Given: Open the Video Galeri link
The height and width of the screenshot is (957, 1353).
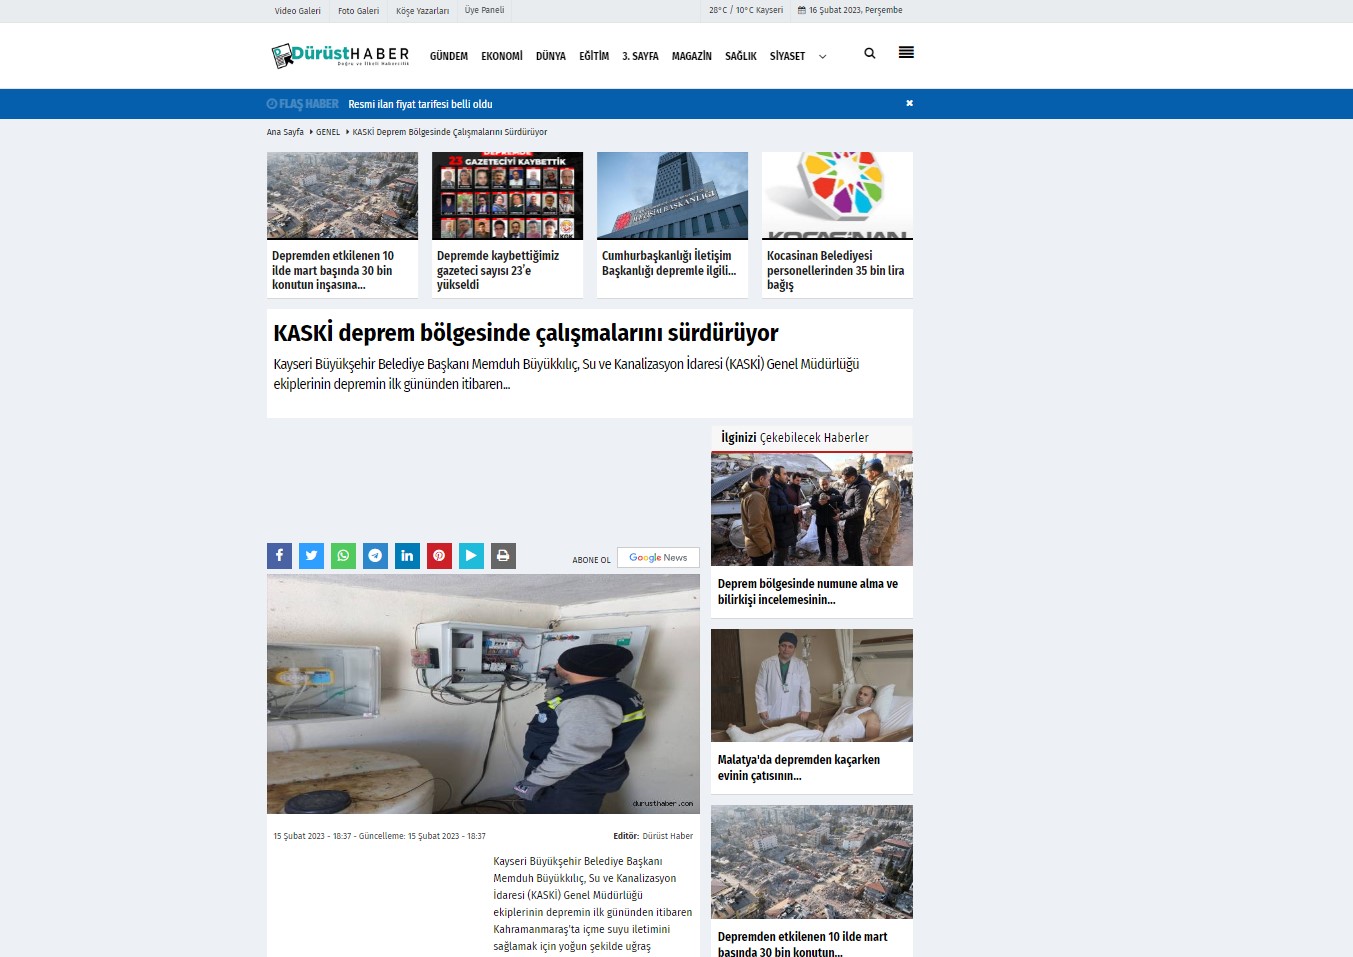Looking at the screenshot, I should 297,11.
